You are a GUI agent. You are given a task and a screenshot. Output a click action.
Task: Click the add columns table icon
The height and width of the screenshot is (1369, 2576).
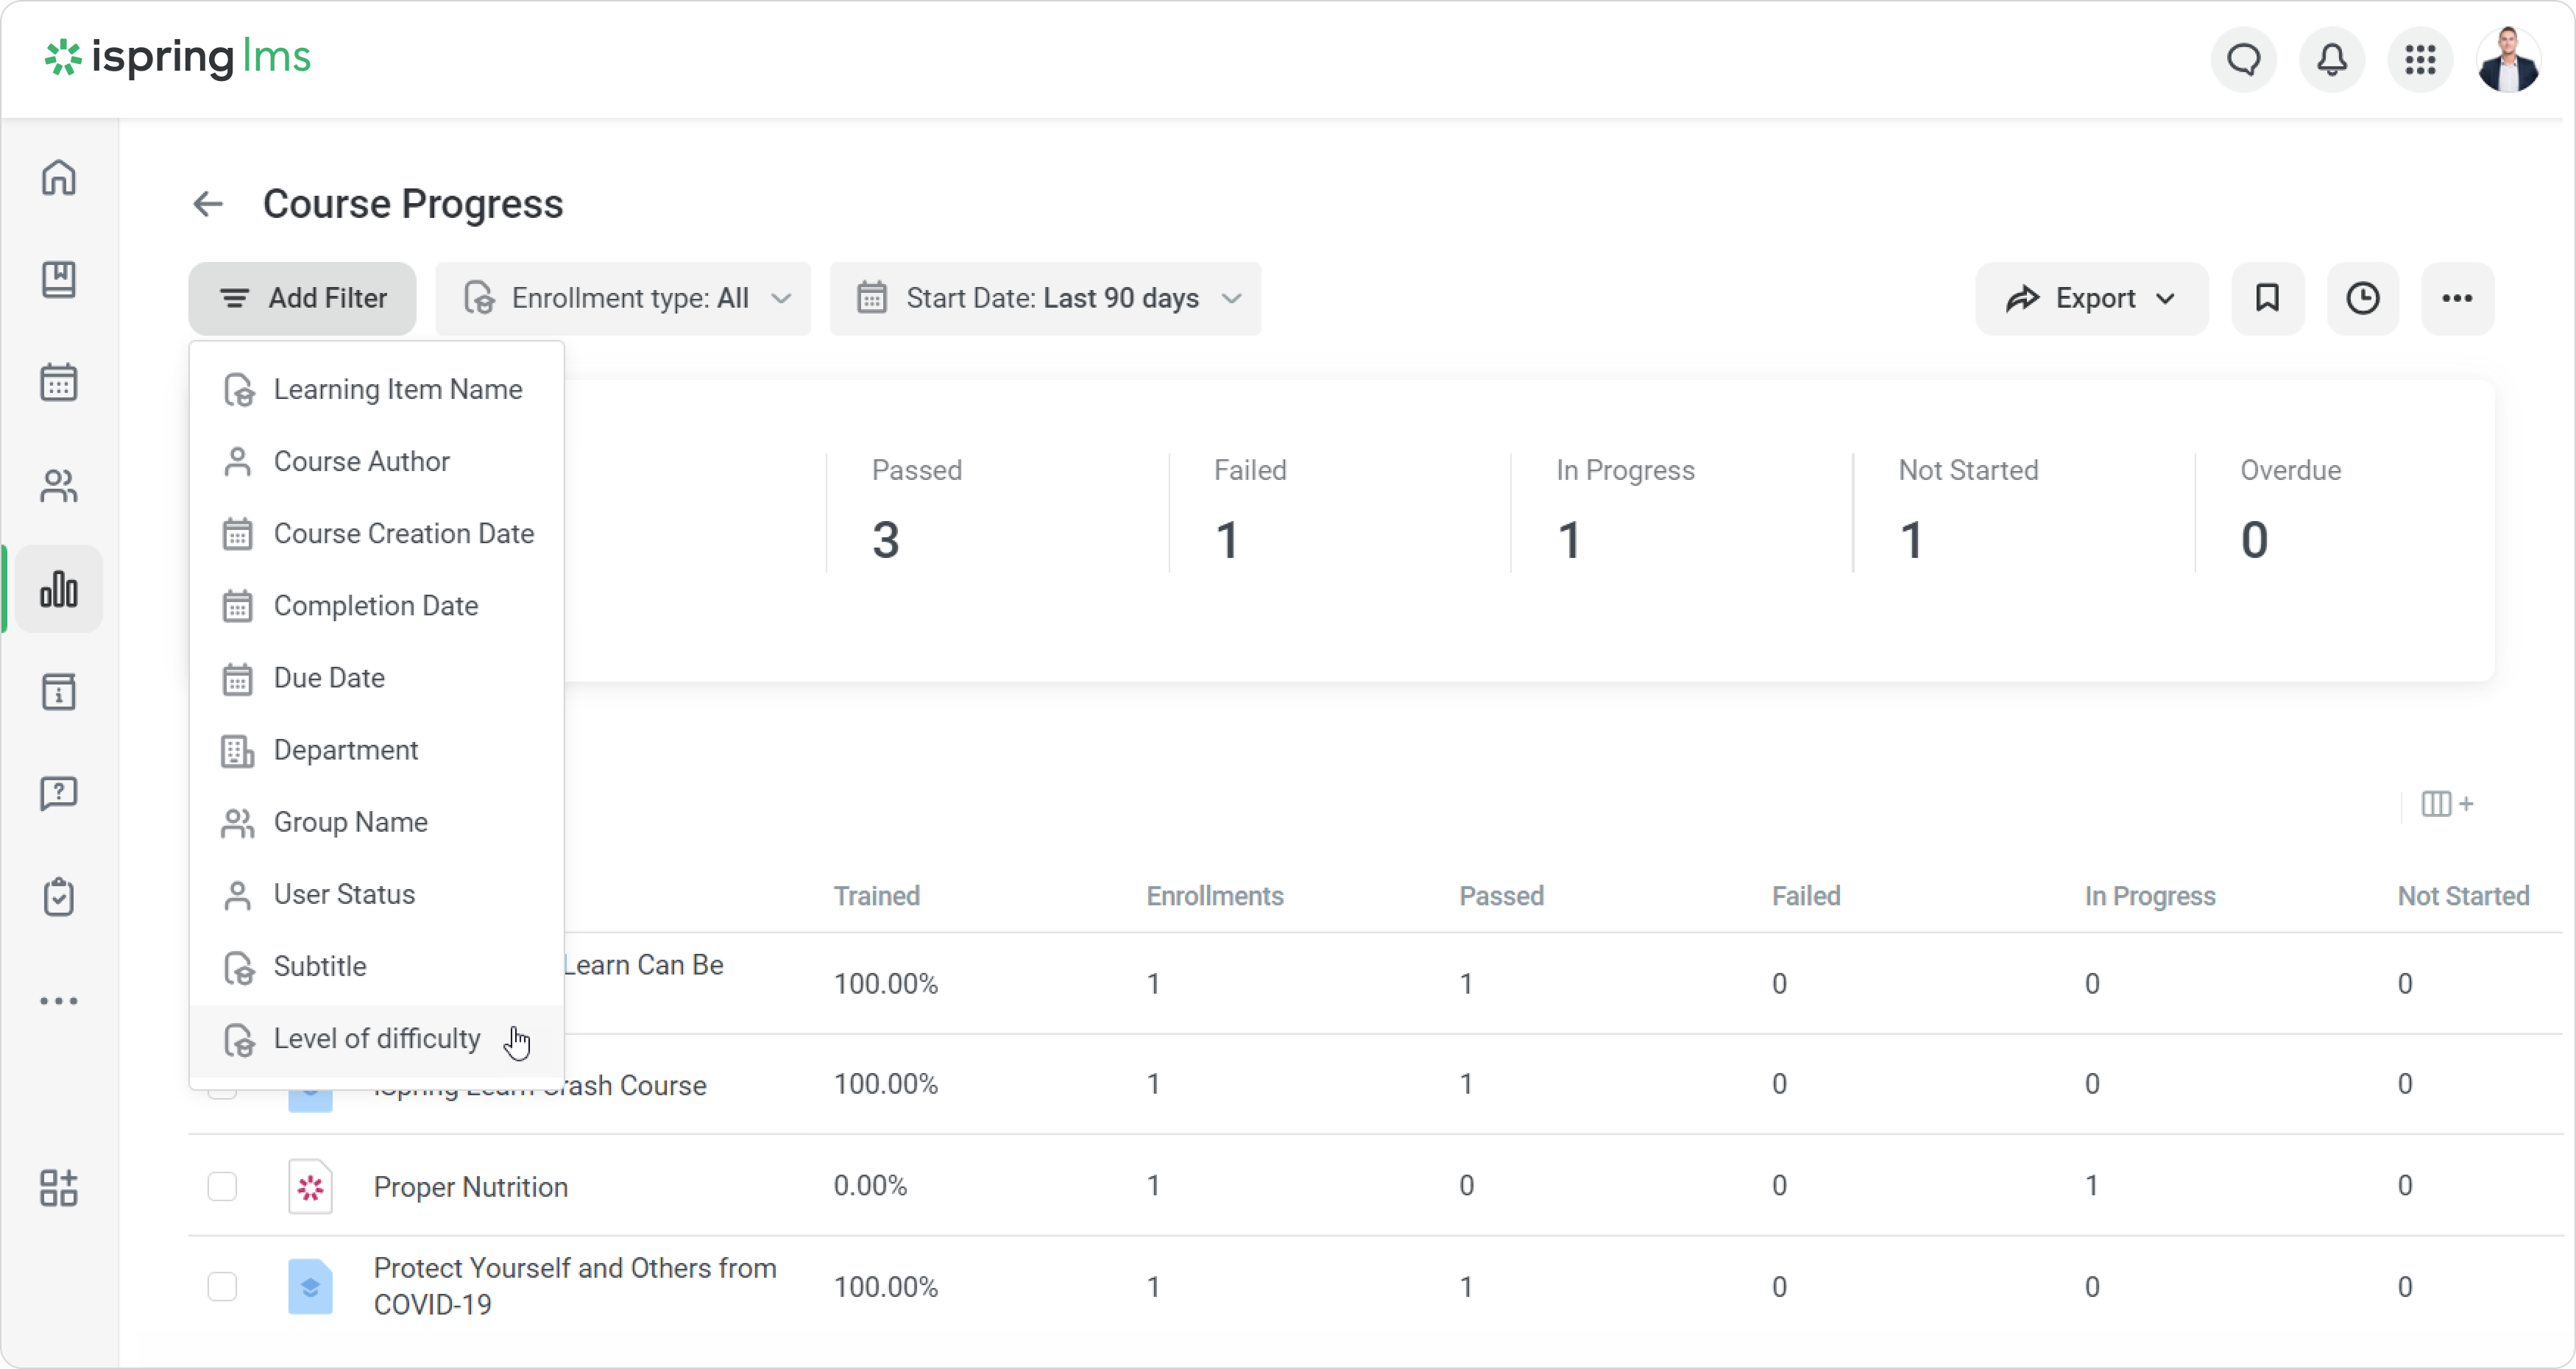2446,804
